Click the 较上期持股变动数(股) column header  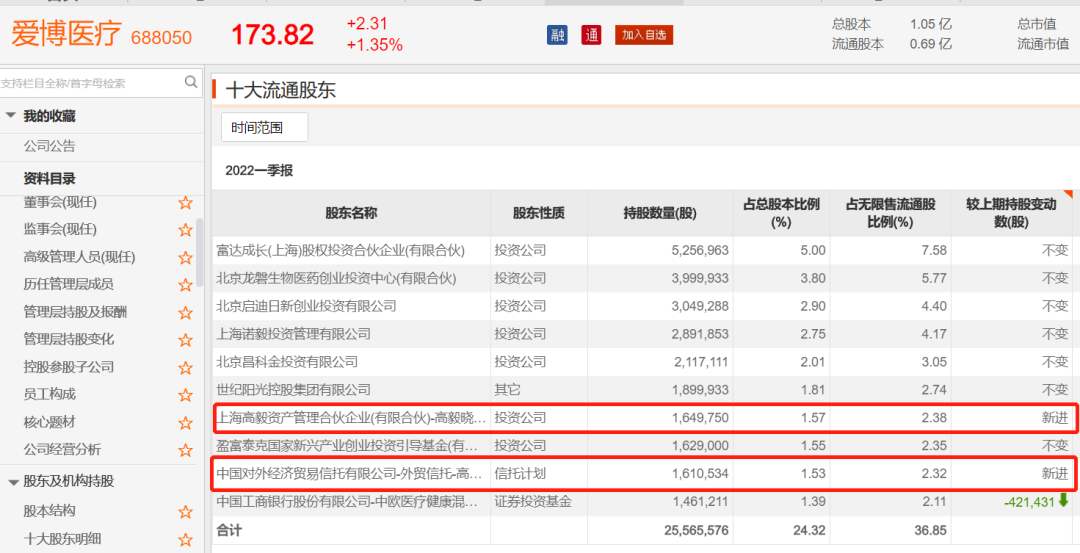pos(1011,213)
